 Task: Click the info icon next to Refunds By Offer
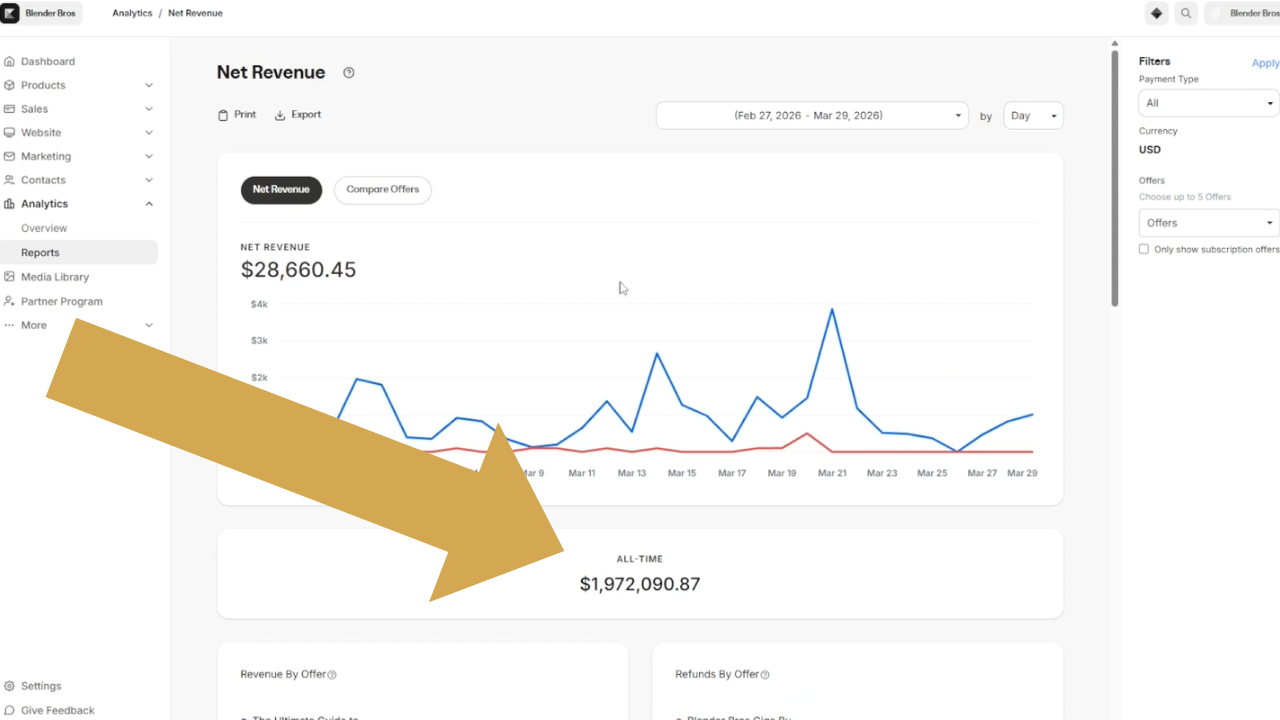pos(765,675)
